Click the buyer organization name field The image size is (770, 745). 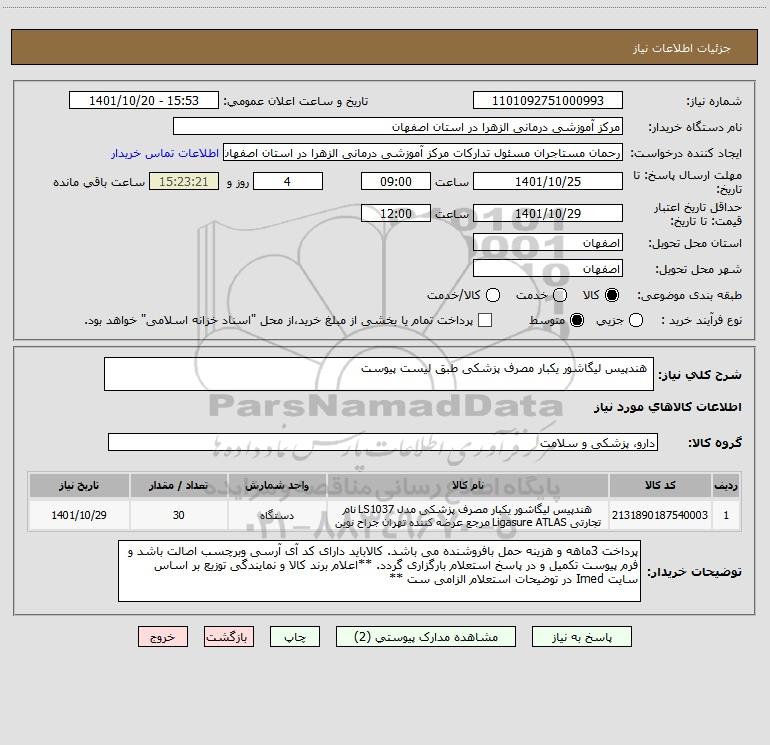[398, 127]
